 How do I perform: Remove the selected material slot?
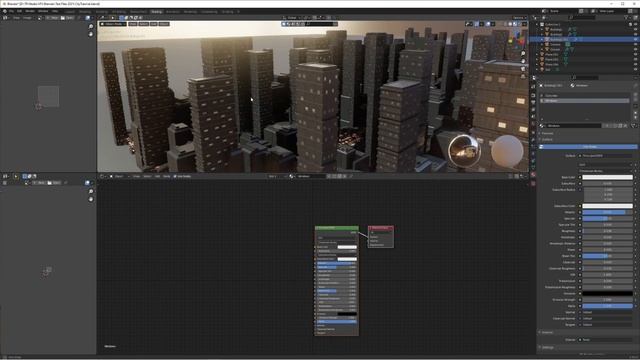pos(635,100)
